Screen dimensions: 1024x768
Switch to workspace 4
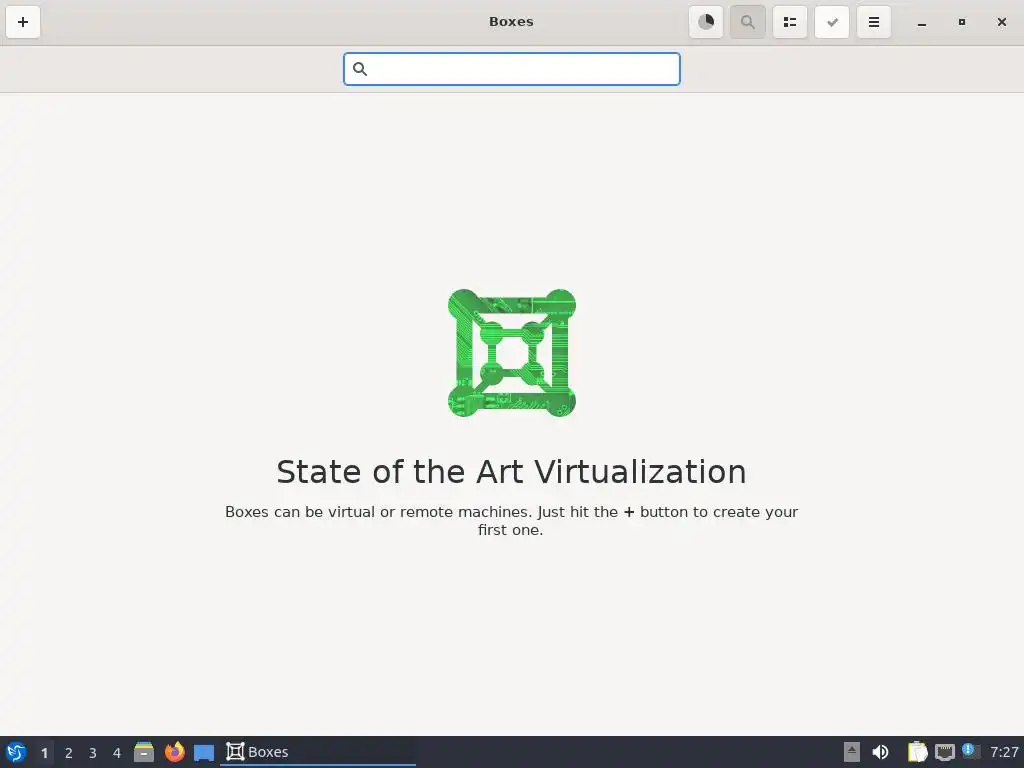click(x=117, y=752)
